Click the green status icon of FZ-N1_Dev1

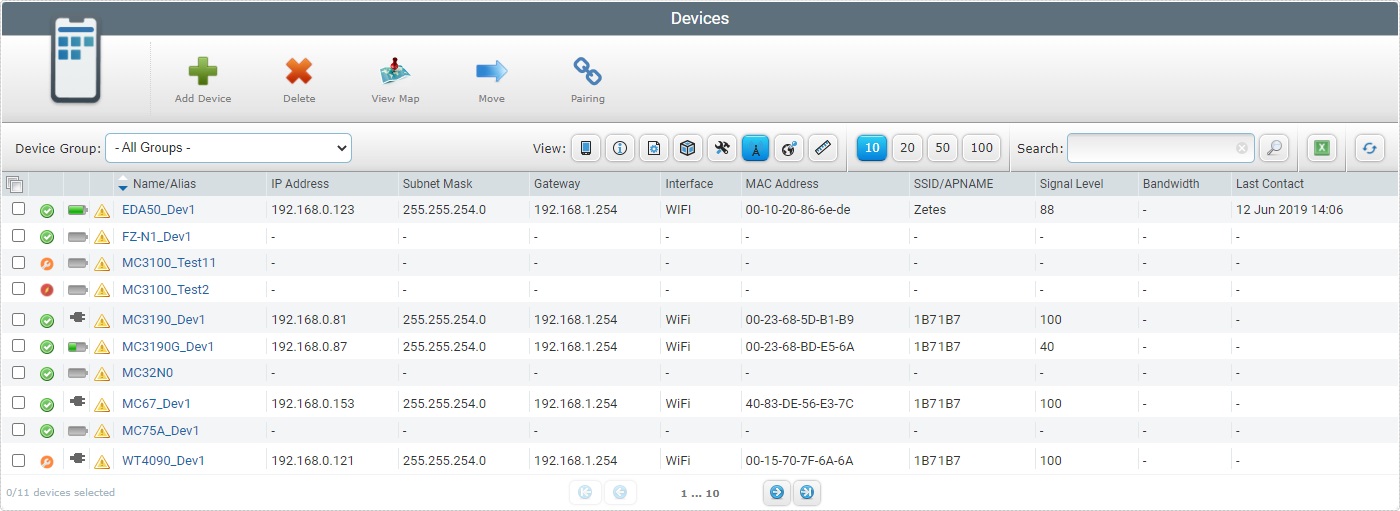pyautogui.click(x=46, y=237)
